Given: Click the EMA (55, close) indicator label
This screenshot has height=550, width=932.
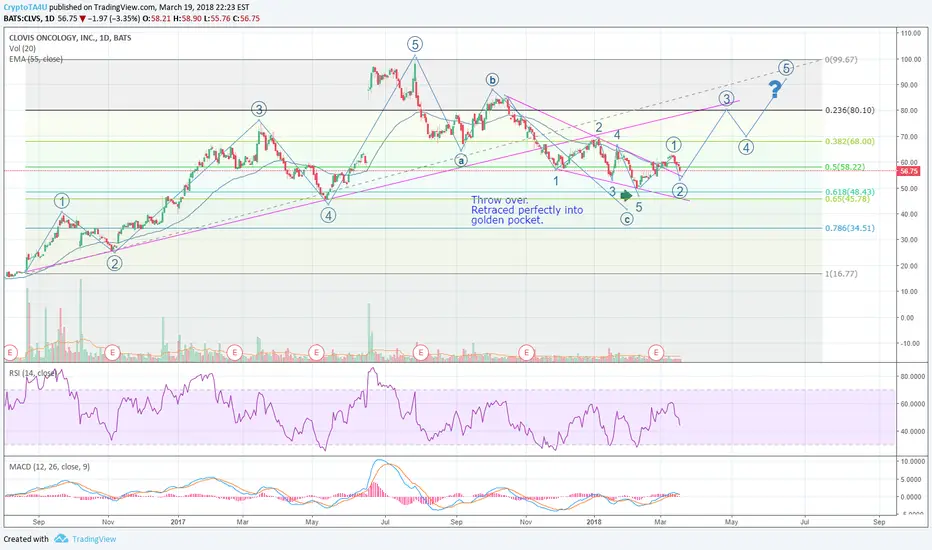Looking at the screenshot, I should tap(36, 59).
